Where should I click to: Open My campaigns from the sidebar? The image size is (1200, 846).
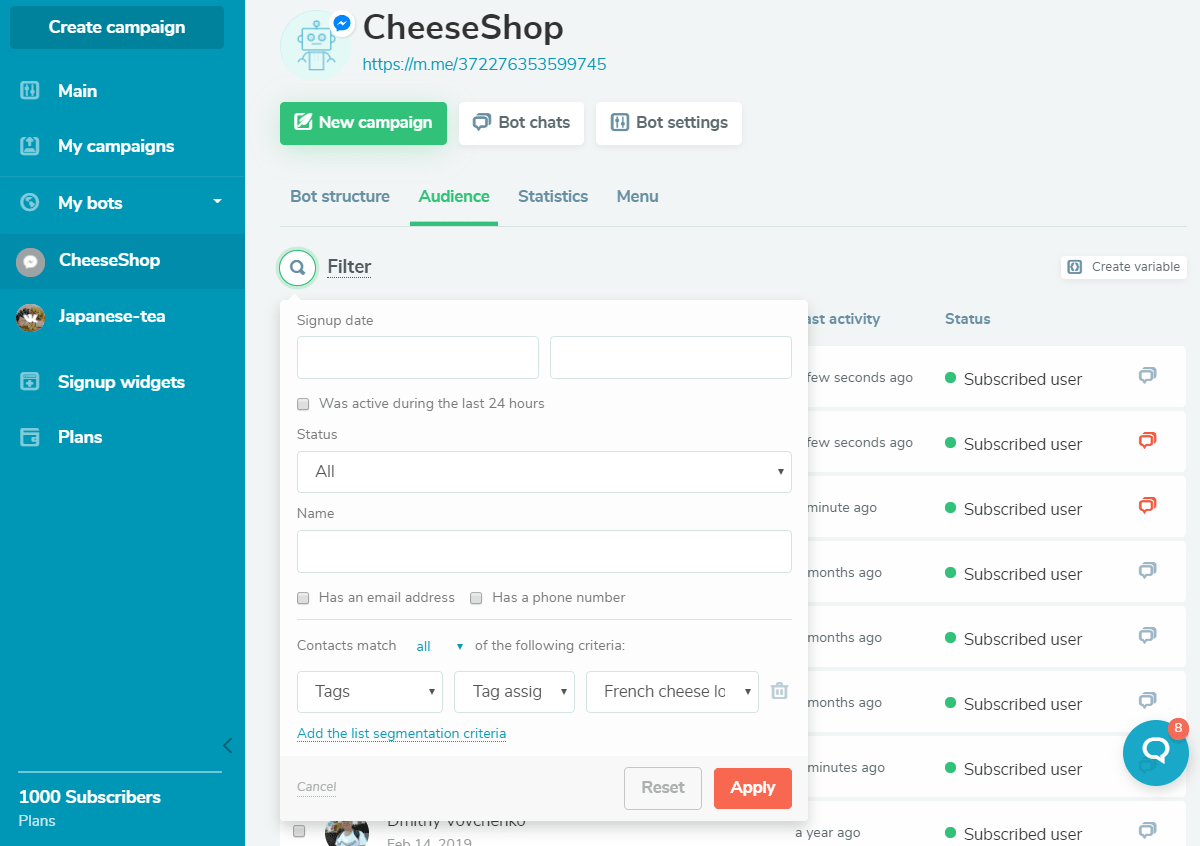pyautogui.click(x=114, y=145)
